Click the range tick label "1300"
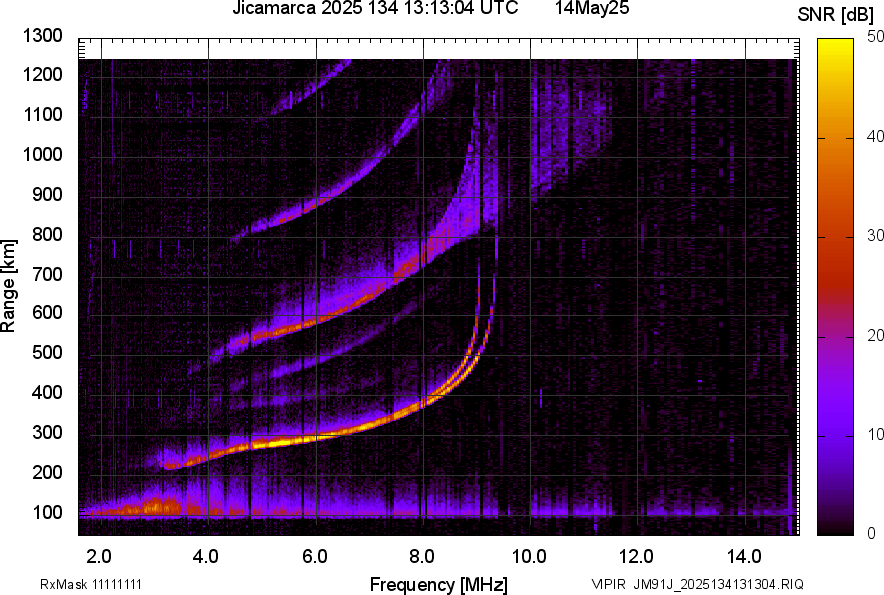The width and height of the screenshot is (884, 595). coord(42,36)
